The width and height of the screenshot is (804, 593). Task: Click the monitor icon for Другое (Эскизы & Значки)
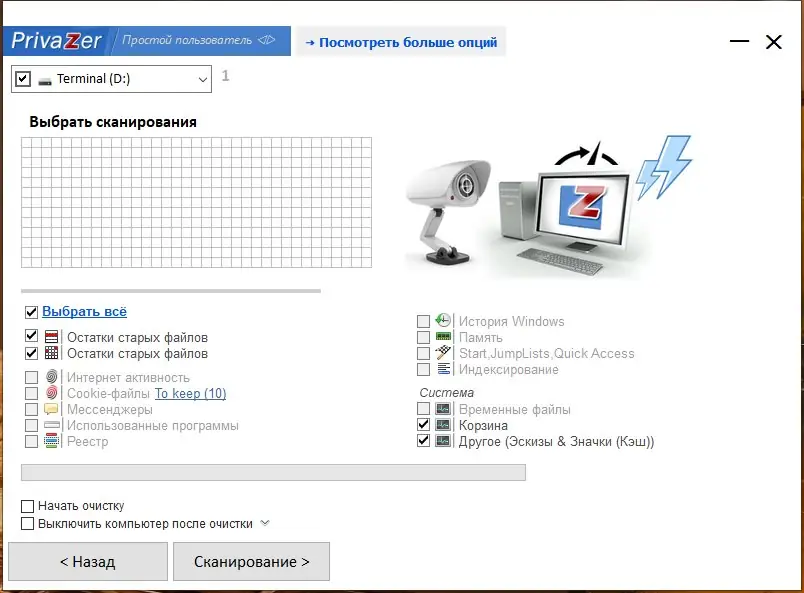click(x=443, y=441)
